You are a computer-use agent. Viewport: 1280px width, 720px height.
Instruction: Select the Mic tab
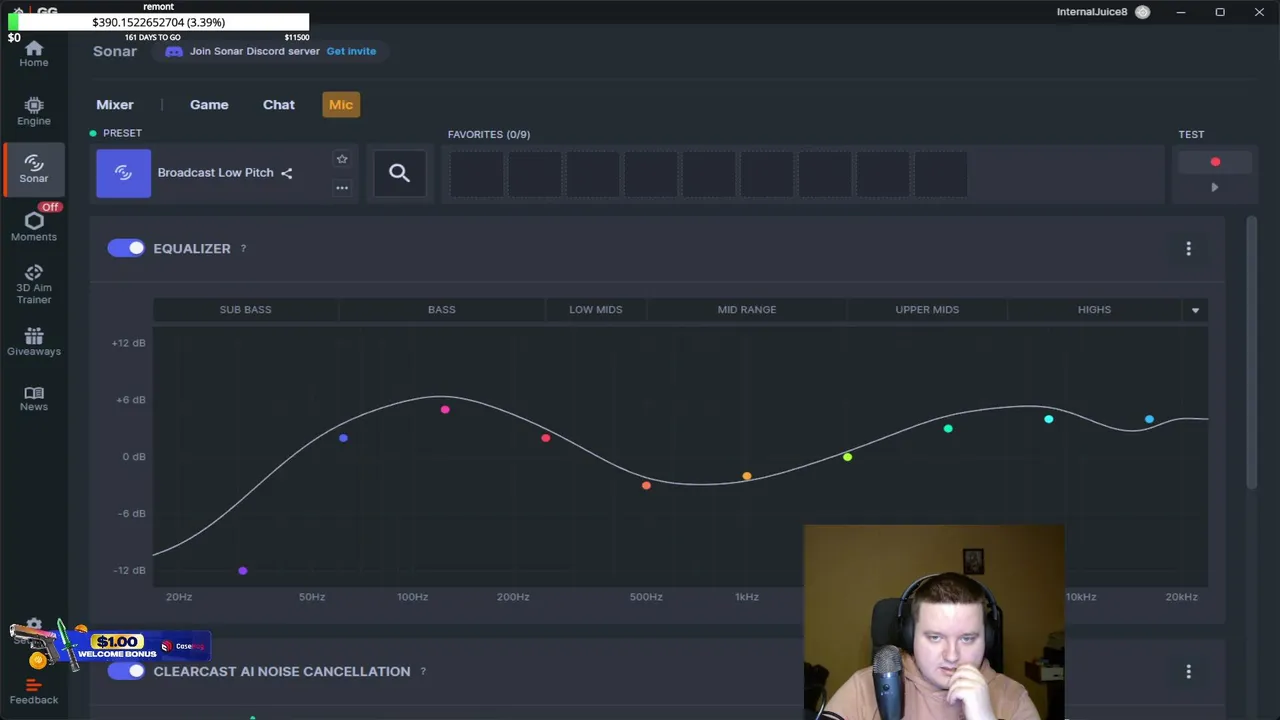pyautogui.click(x=341, y=105)
